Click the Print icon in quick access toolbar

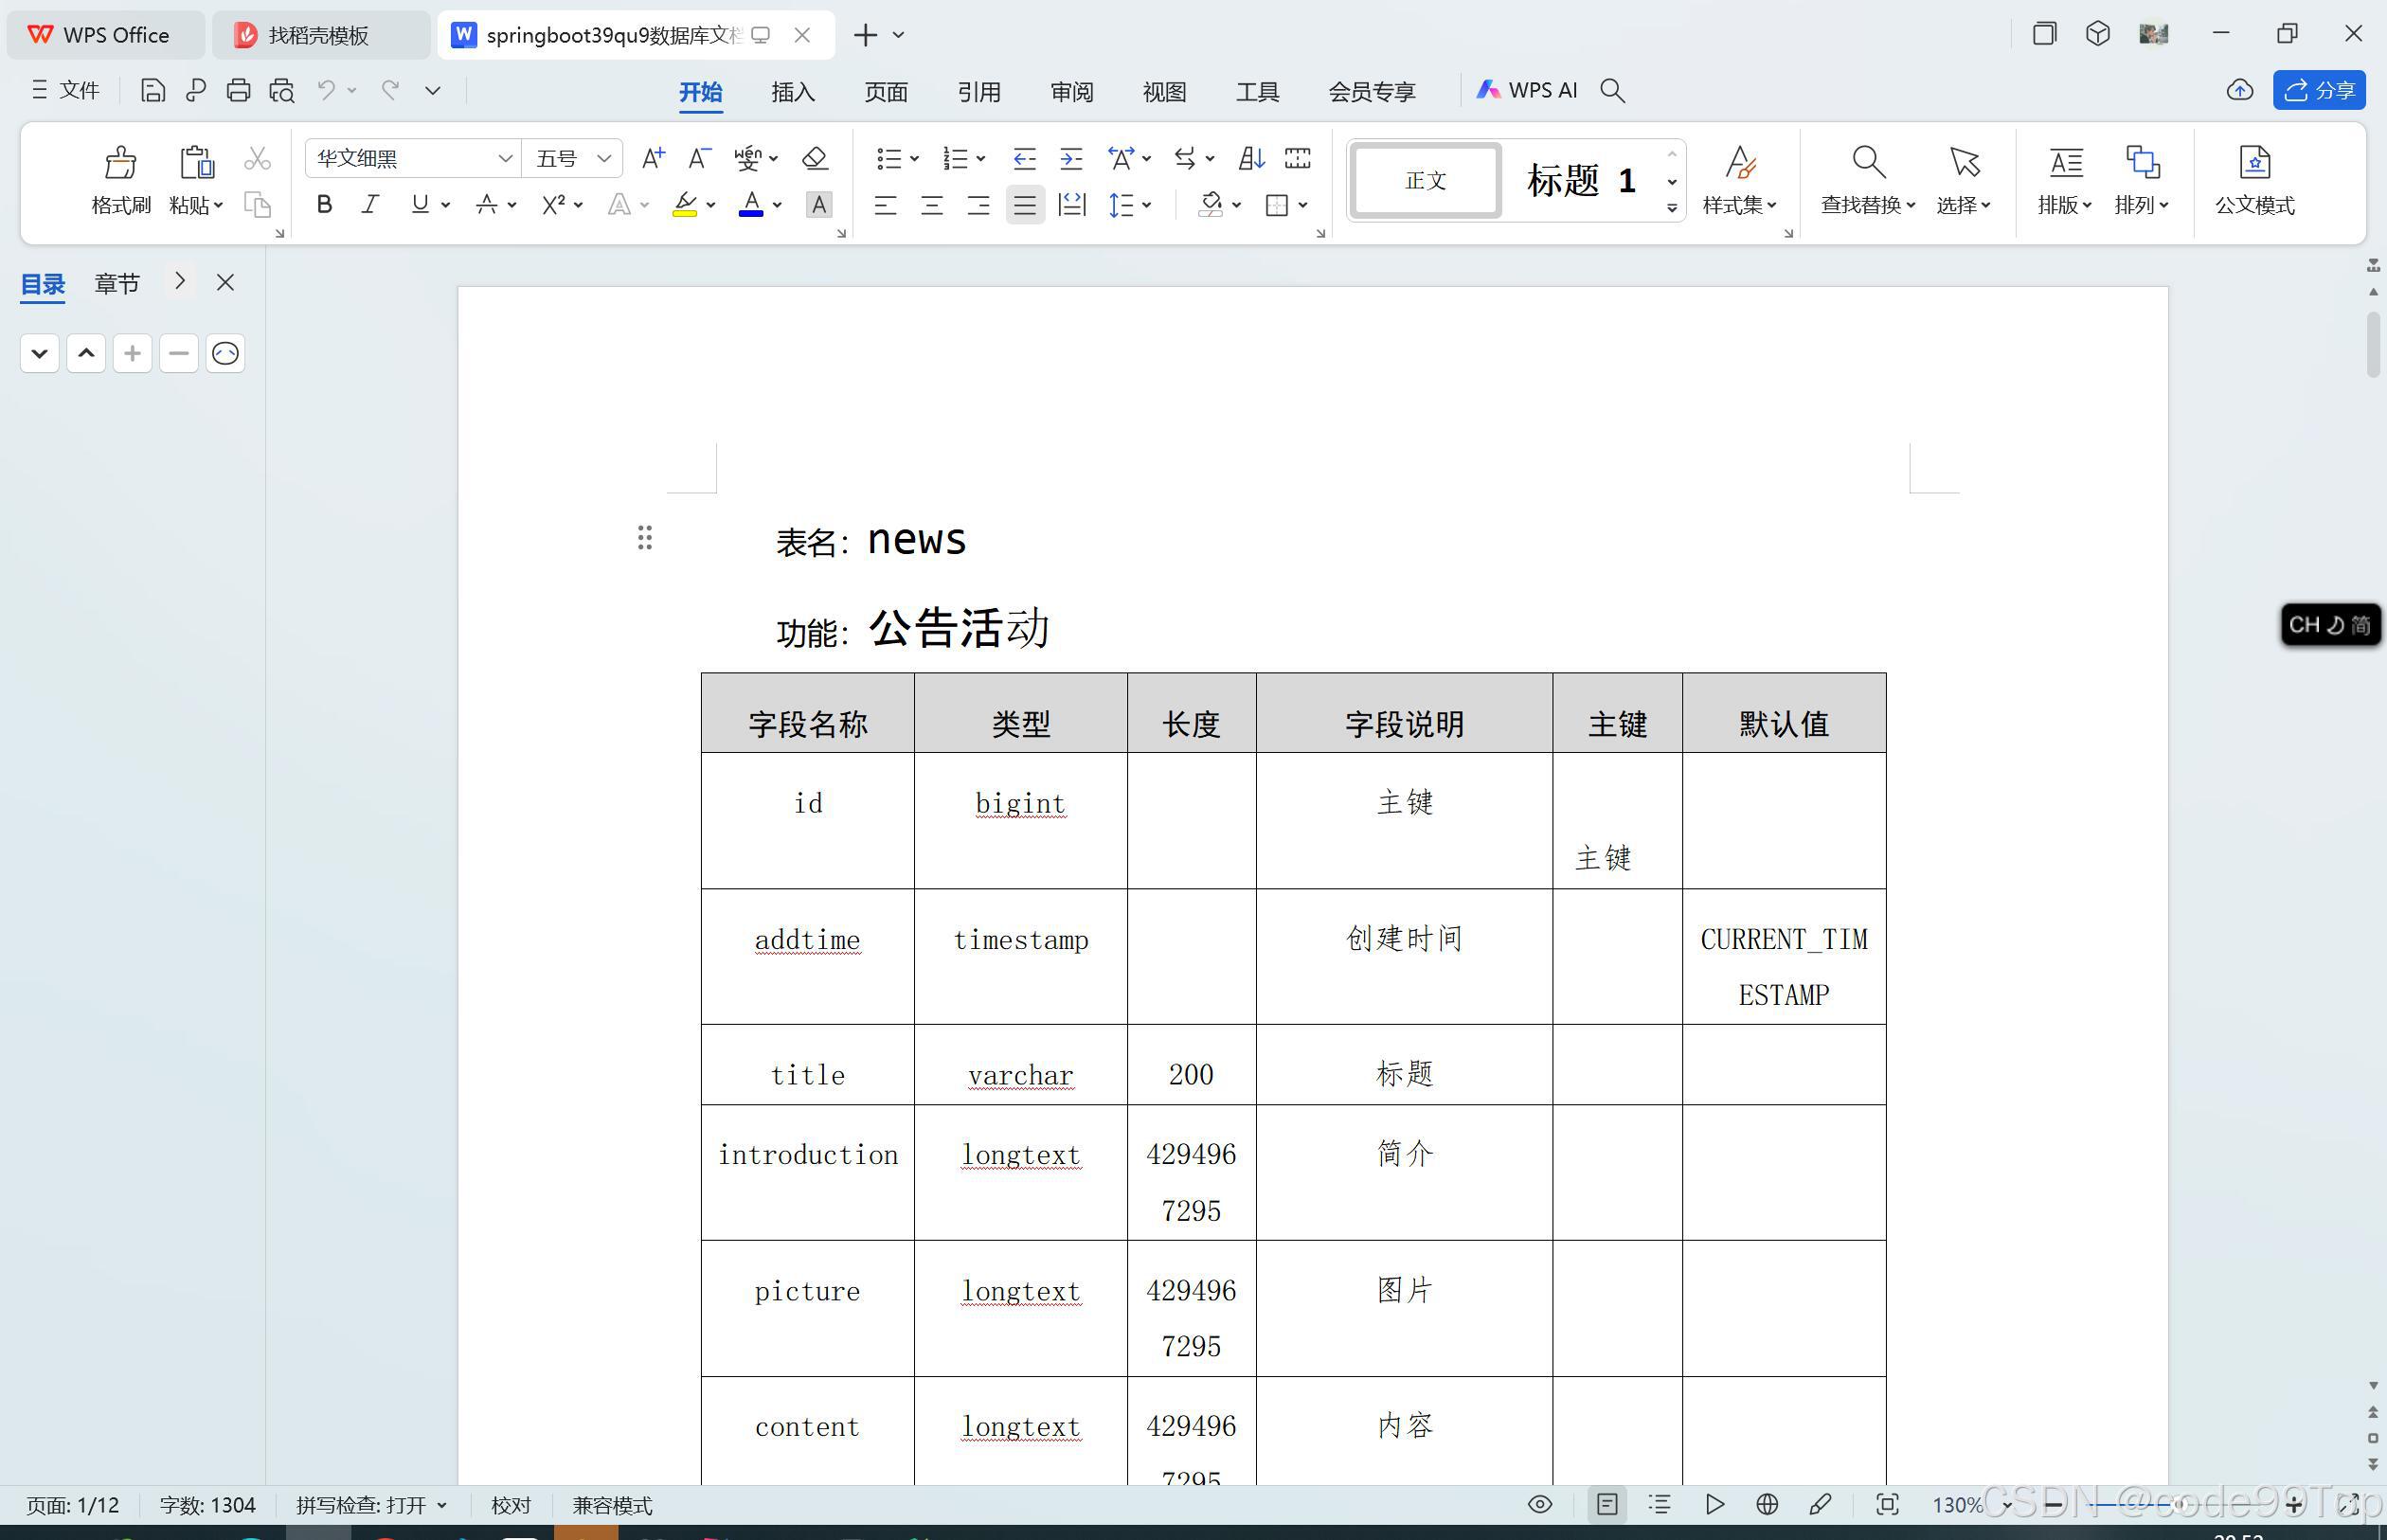[238, 90]
